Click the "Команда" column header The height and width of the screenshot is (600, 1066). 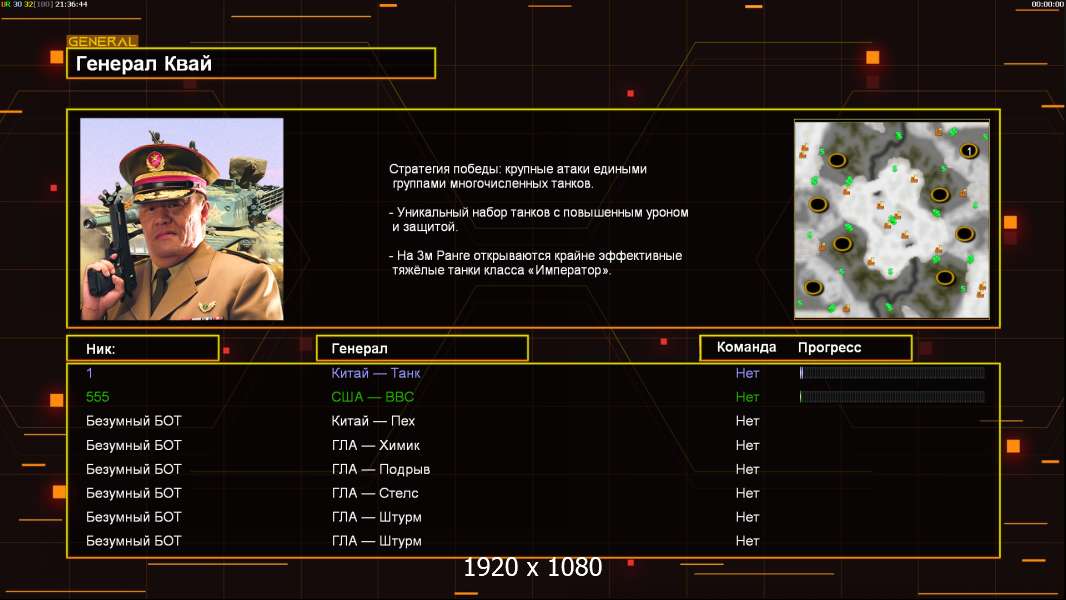click(x=746, y=348)
